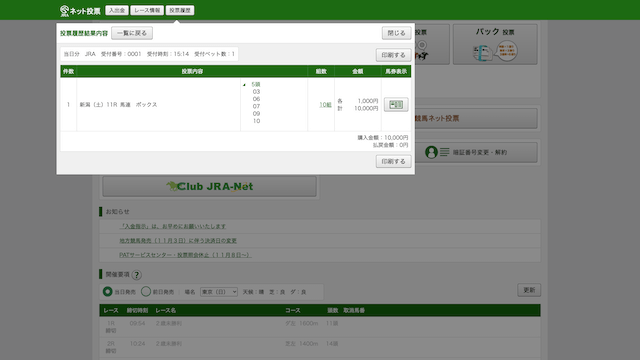The height and width of the screenshot is (360, 640).
Task: Open the 場名 東京(日) dropdown
Action: click(219, 292)
